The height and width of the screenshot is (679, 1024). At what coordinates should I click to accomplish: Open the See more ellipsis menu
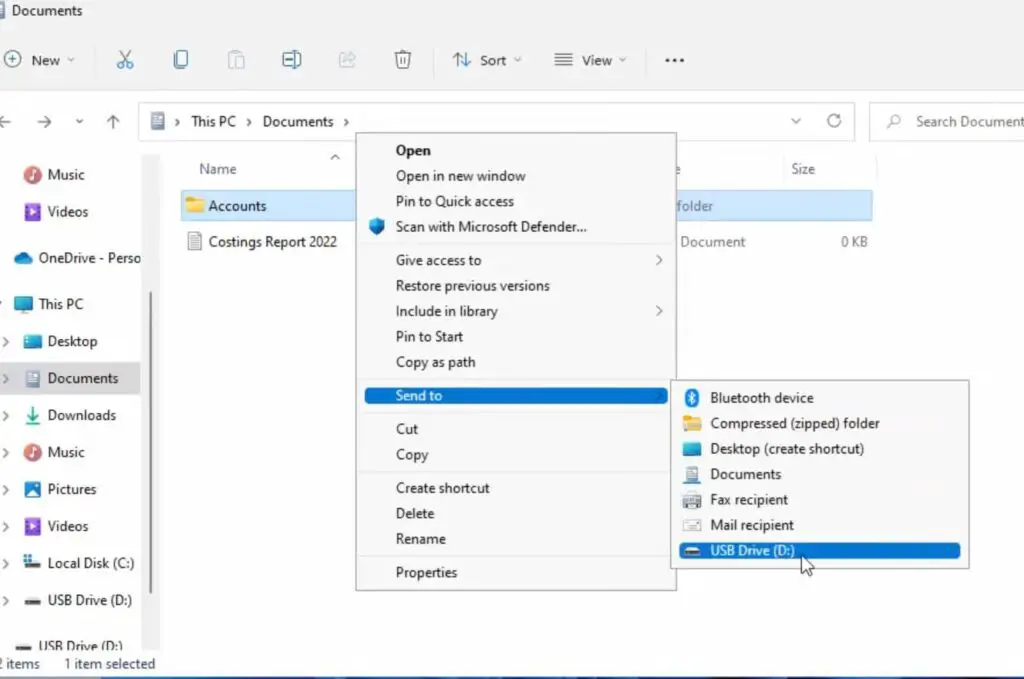click(x=674, y=60)
